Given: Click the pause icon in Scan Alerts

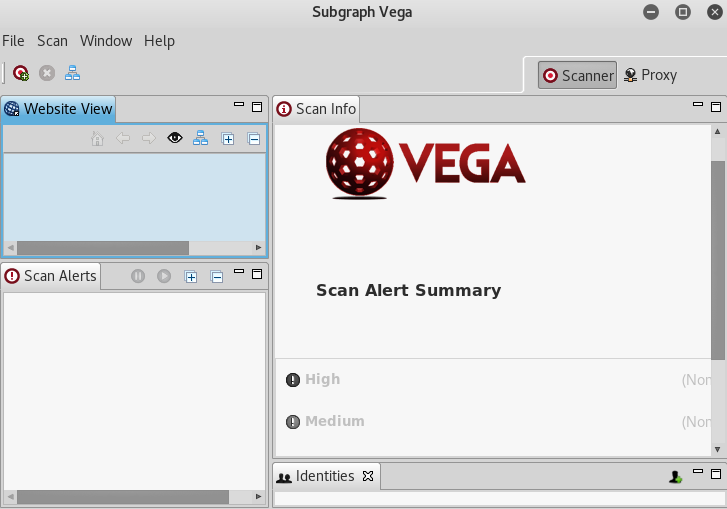Looking at the screenshot, I should point(138,276).
